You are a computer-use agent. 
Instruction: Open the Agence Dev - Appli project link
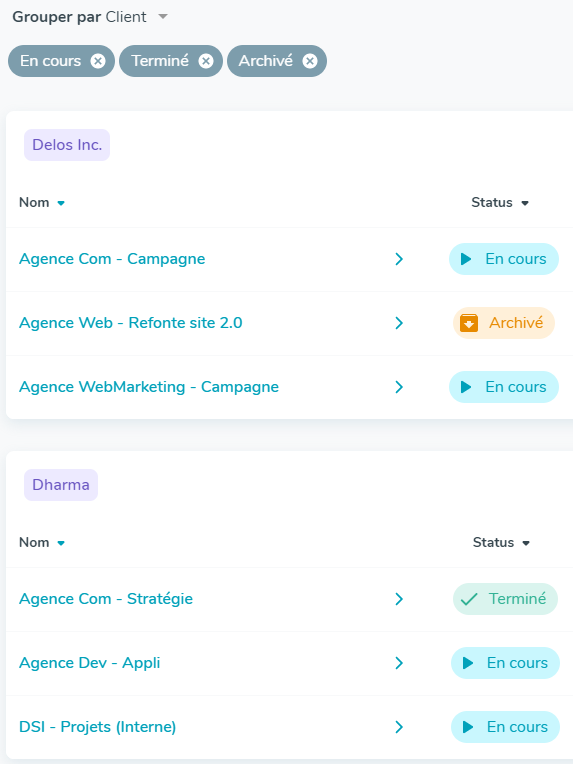click(90, 663)
